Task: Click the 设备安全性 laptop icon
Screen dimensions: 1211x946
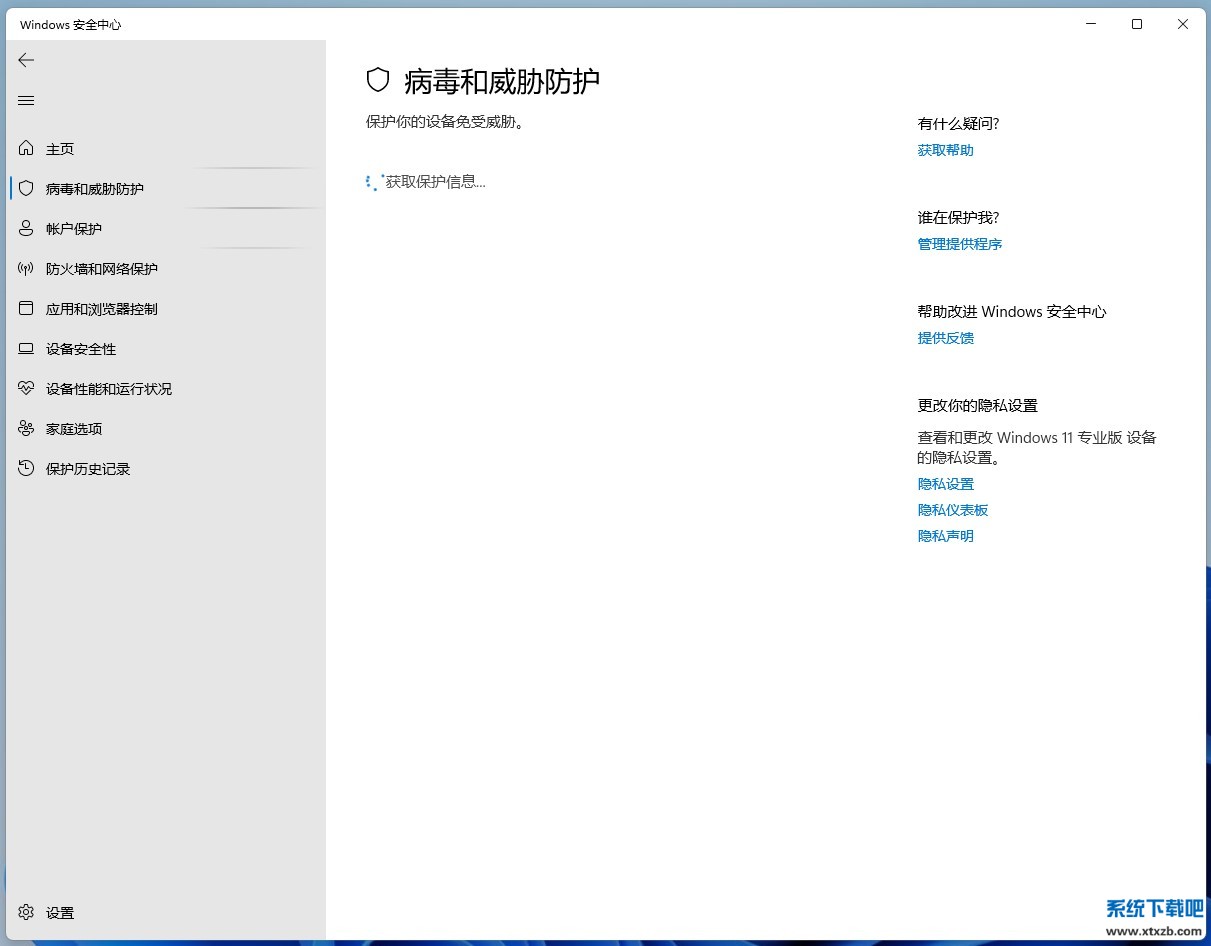Action: click(26, 349)
